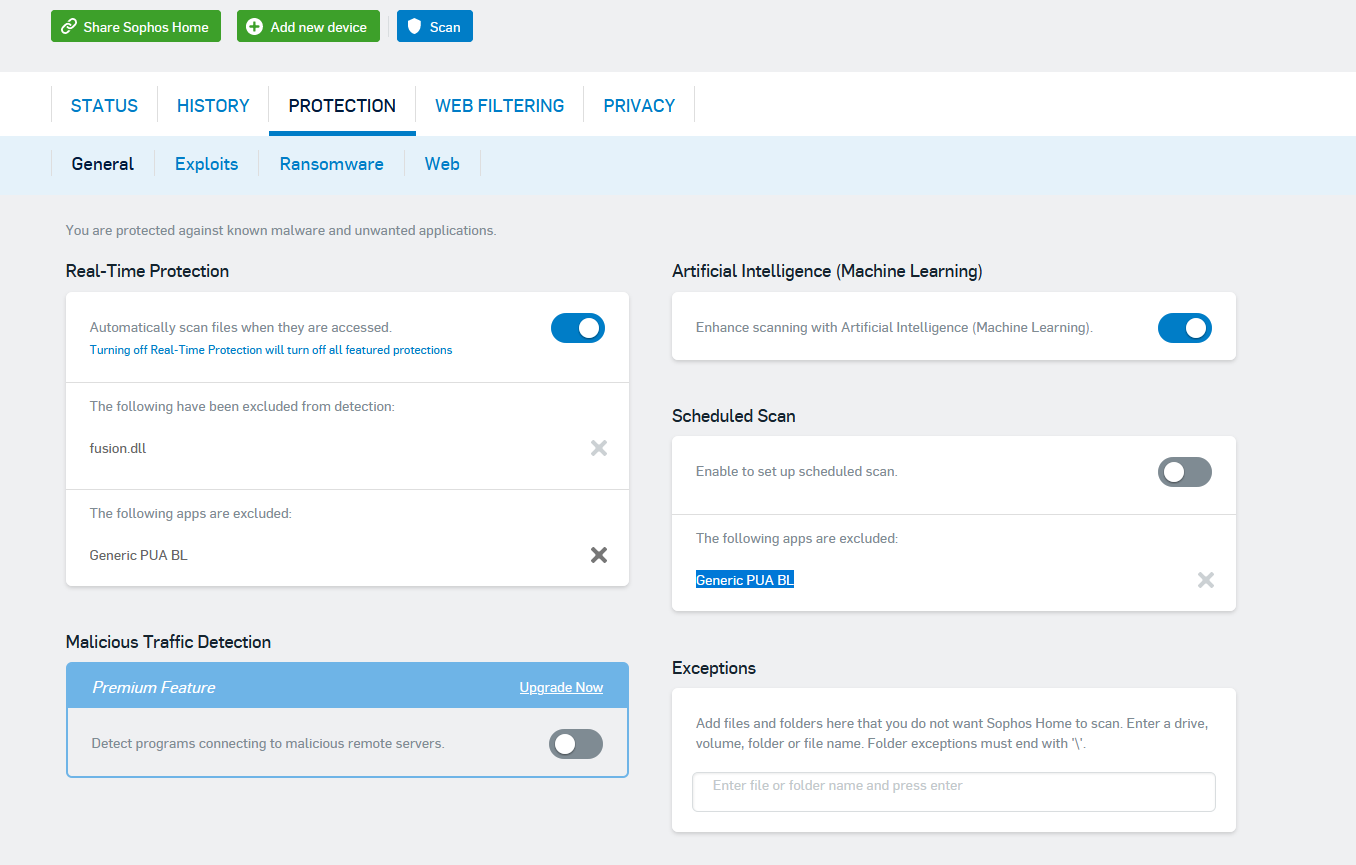Remove Generic PUA BL under Scheduled Scan
The height and width of the screenshot is (865, 1356).
tap(1206, 580)
